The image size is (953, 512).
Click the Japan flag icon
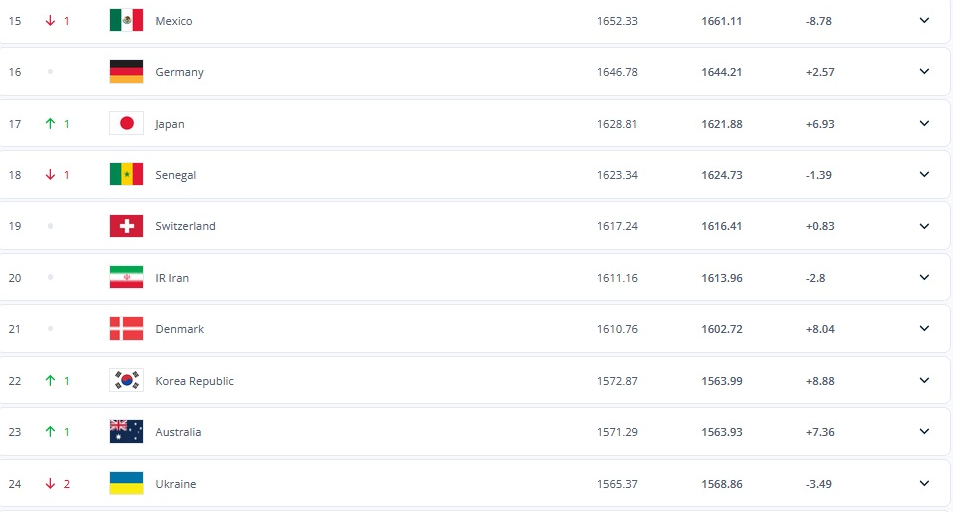tap(126, 124)
